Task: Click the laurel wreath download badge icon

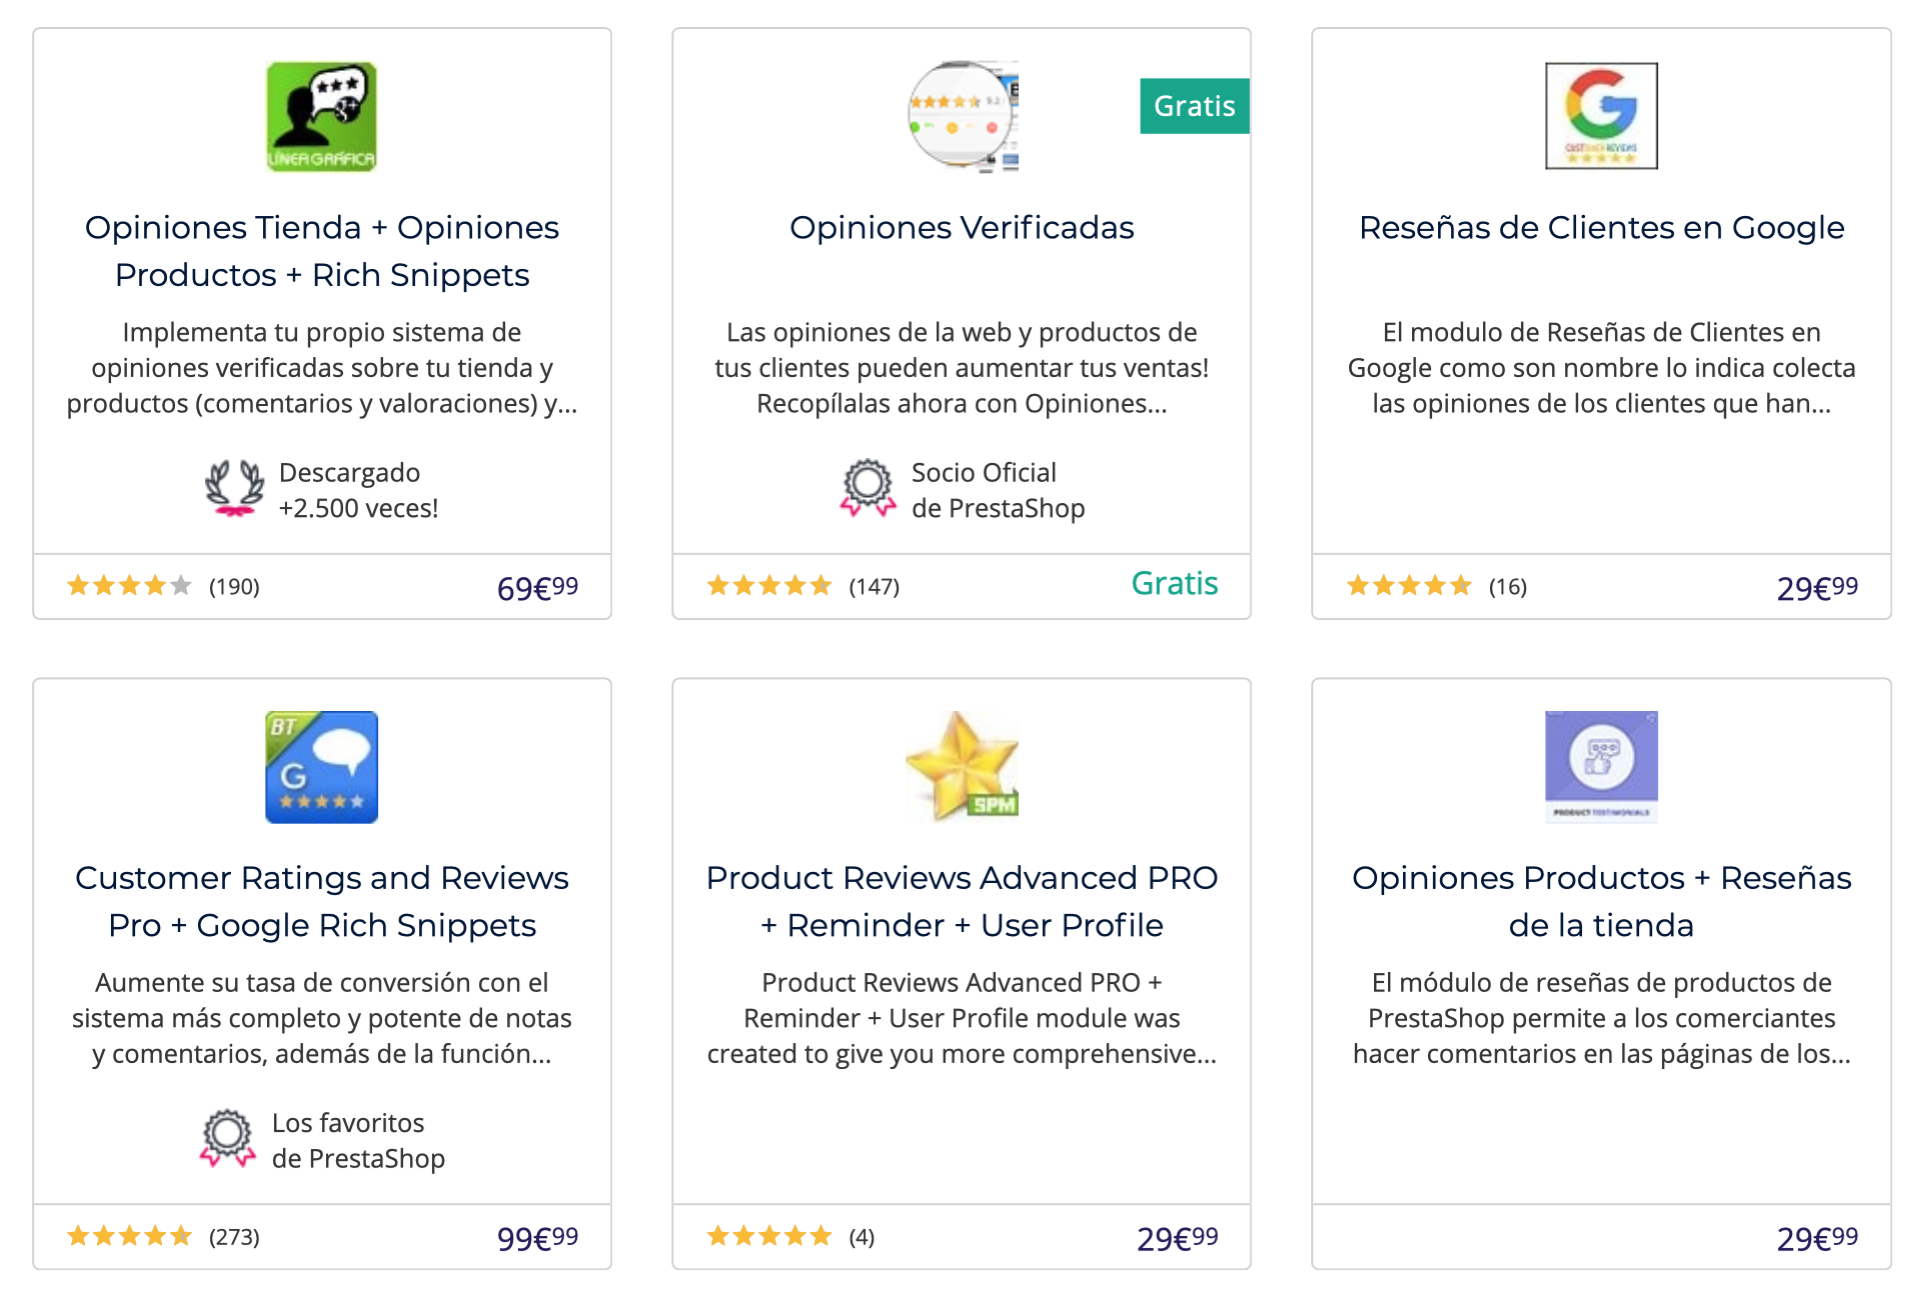Action: tap(235, 489)
